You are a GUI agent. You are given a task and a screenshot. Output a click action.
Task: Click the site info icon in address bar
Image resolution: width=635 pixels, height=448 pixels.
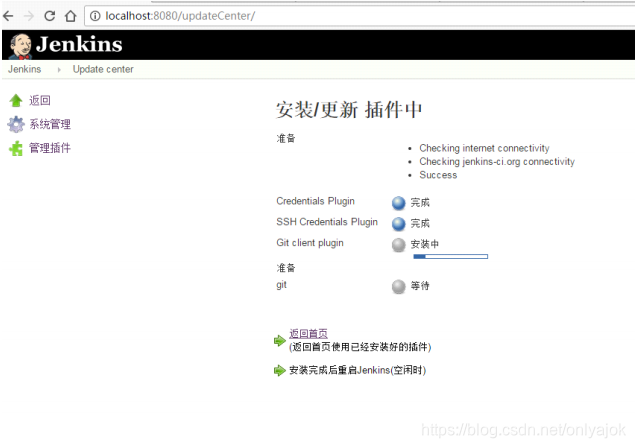coord(95,16)
